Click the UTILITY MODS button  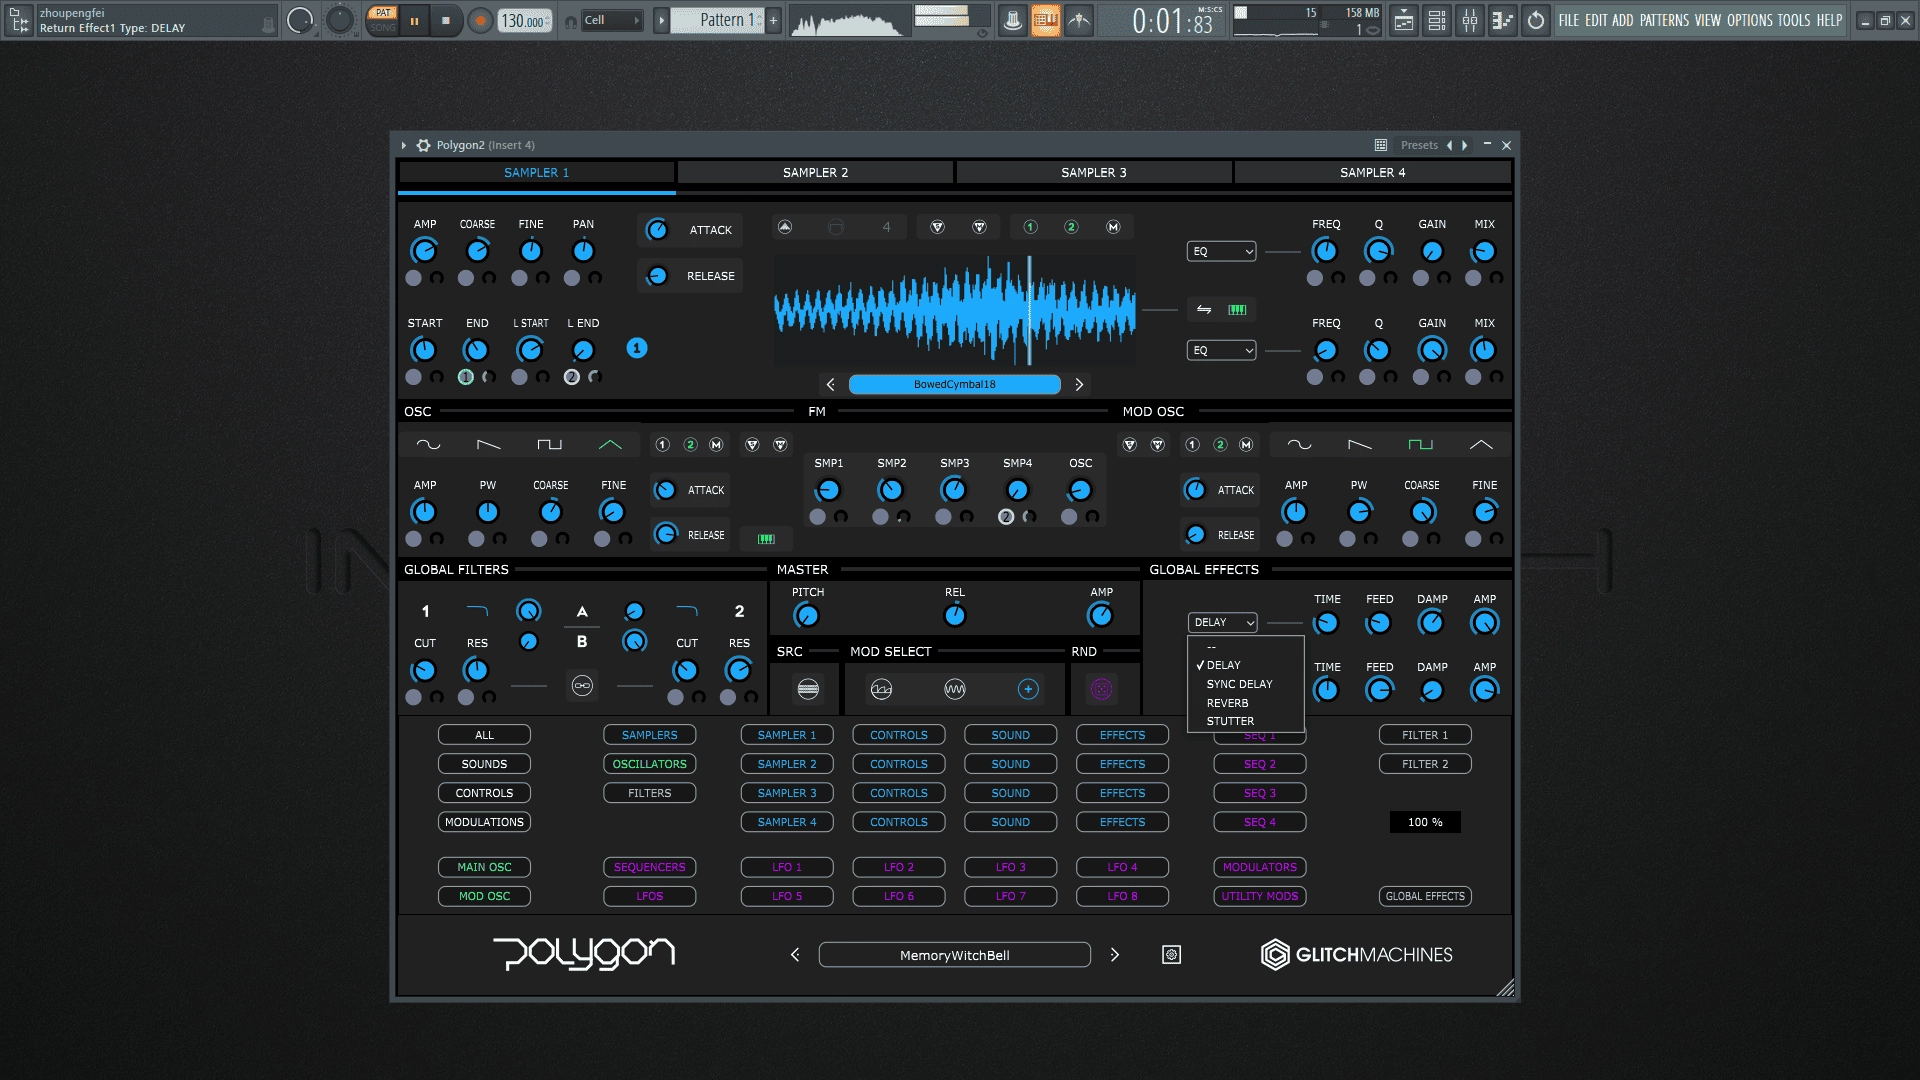pos(1260,896)
